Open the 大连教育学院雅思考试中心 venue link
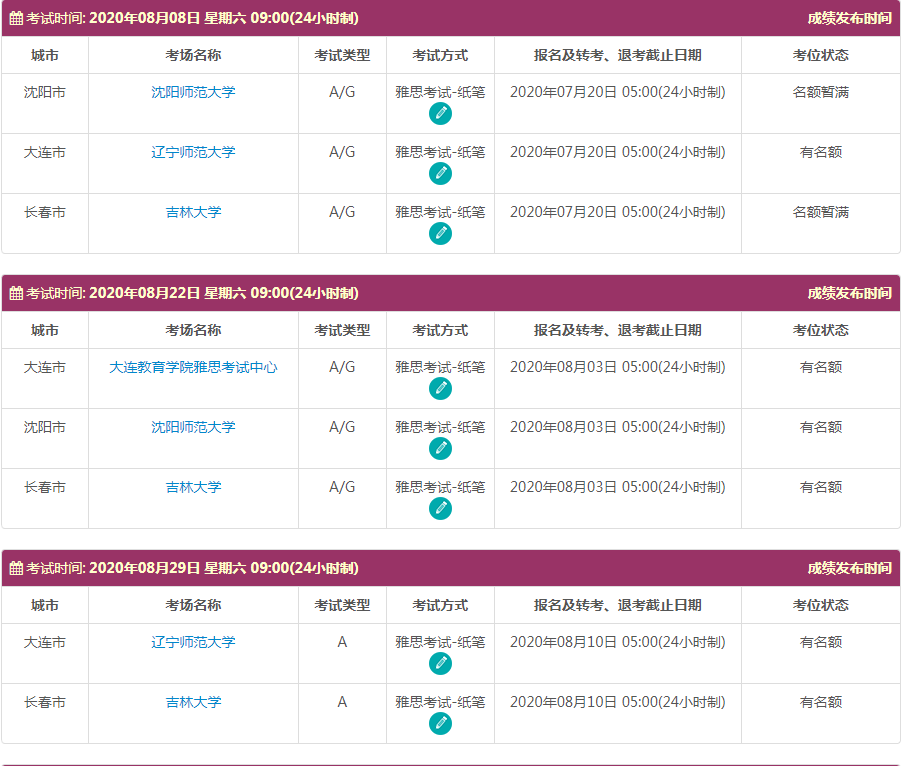 (193, 367)
